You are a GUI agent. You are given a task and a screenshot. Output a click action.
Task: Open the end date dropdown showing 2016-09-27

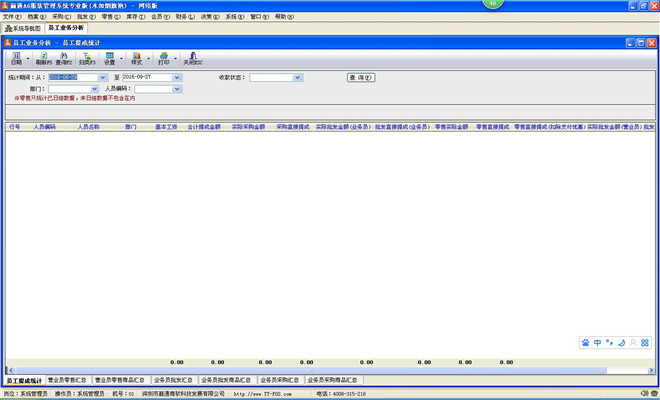(x=177, y=77)
